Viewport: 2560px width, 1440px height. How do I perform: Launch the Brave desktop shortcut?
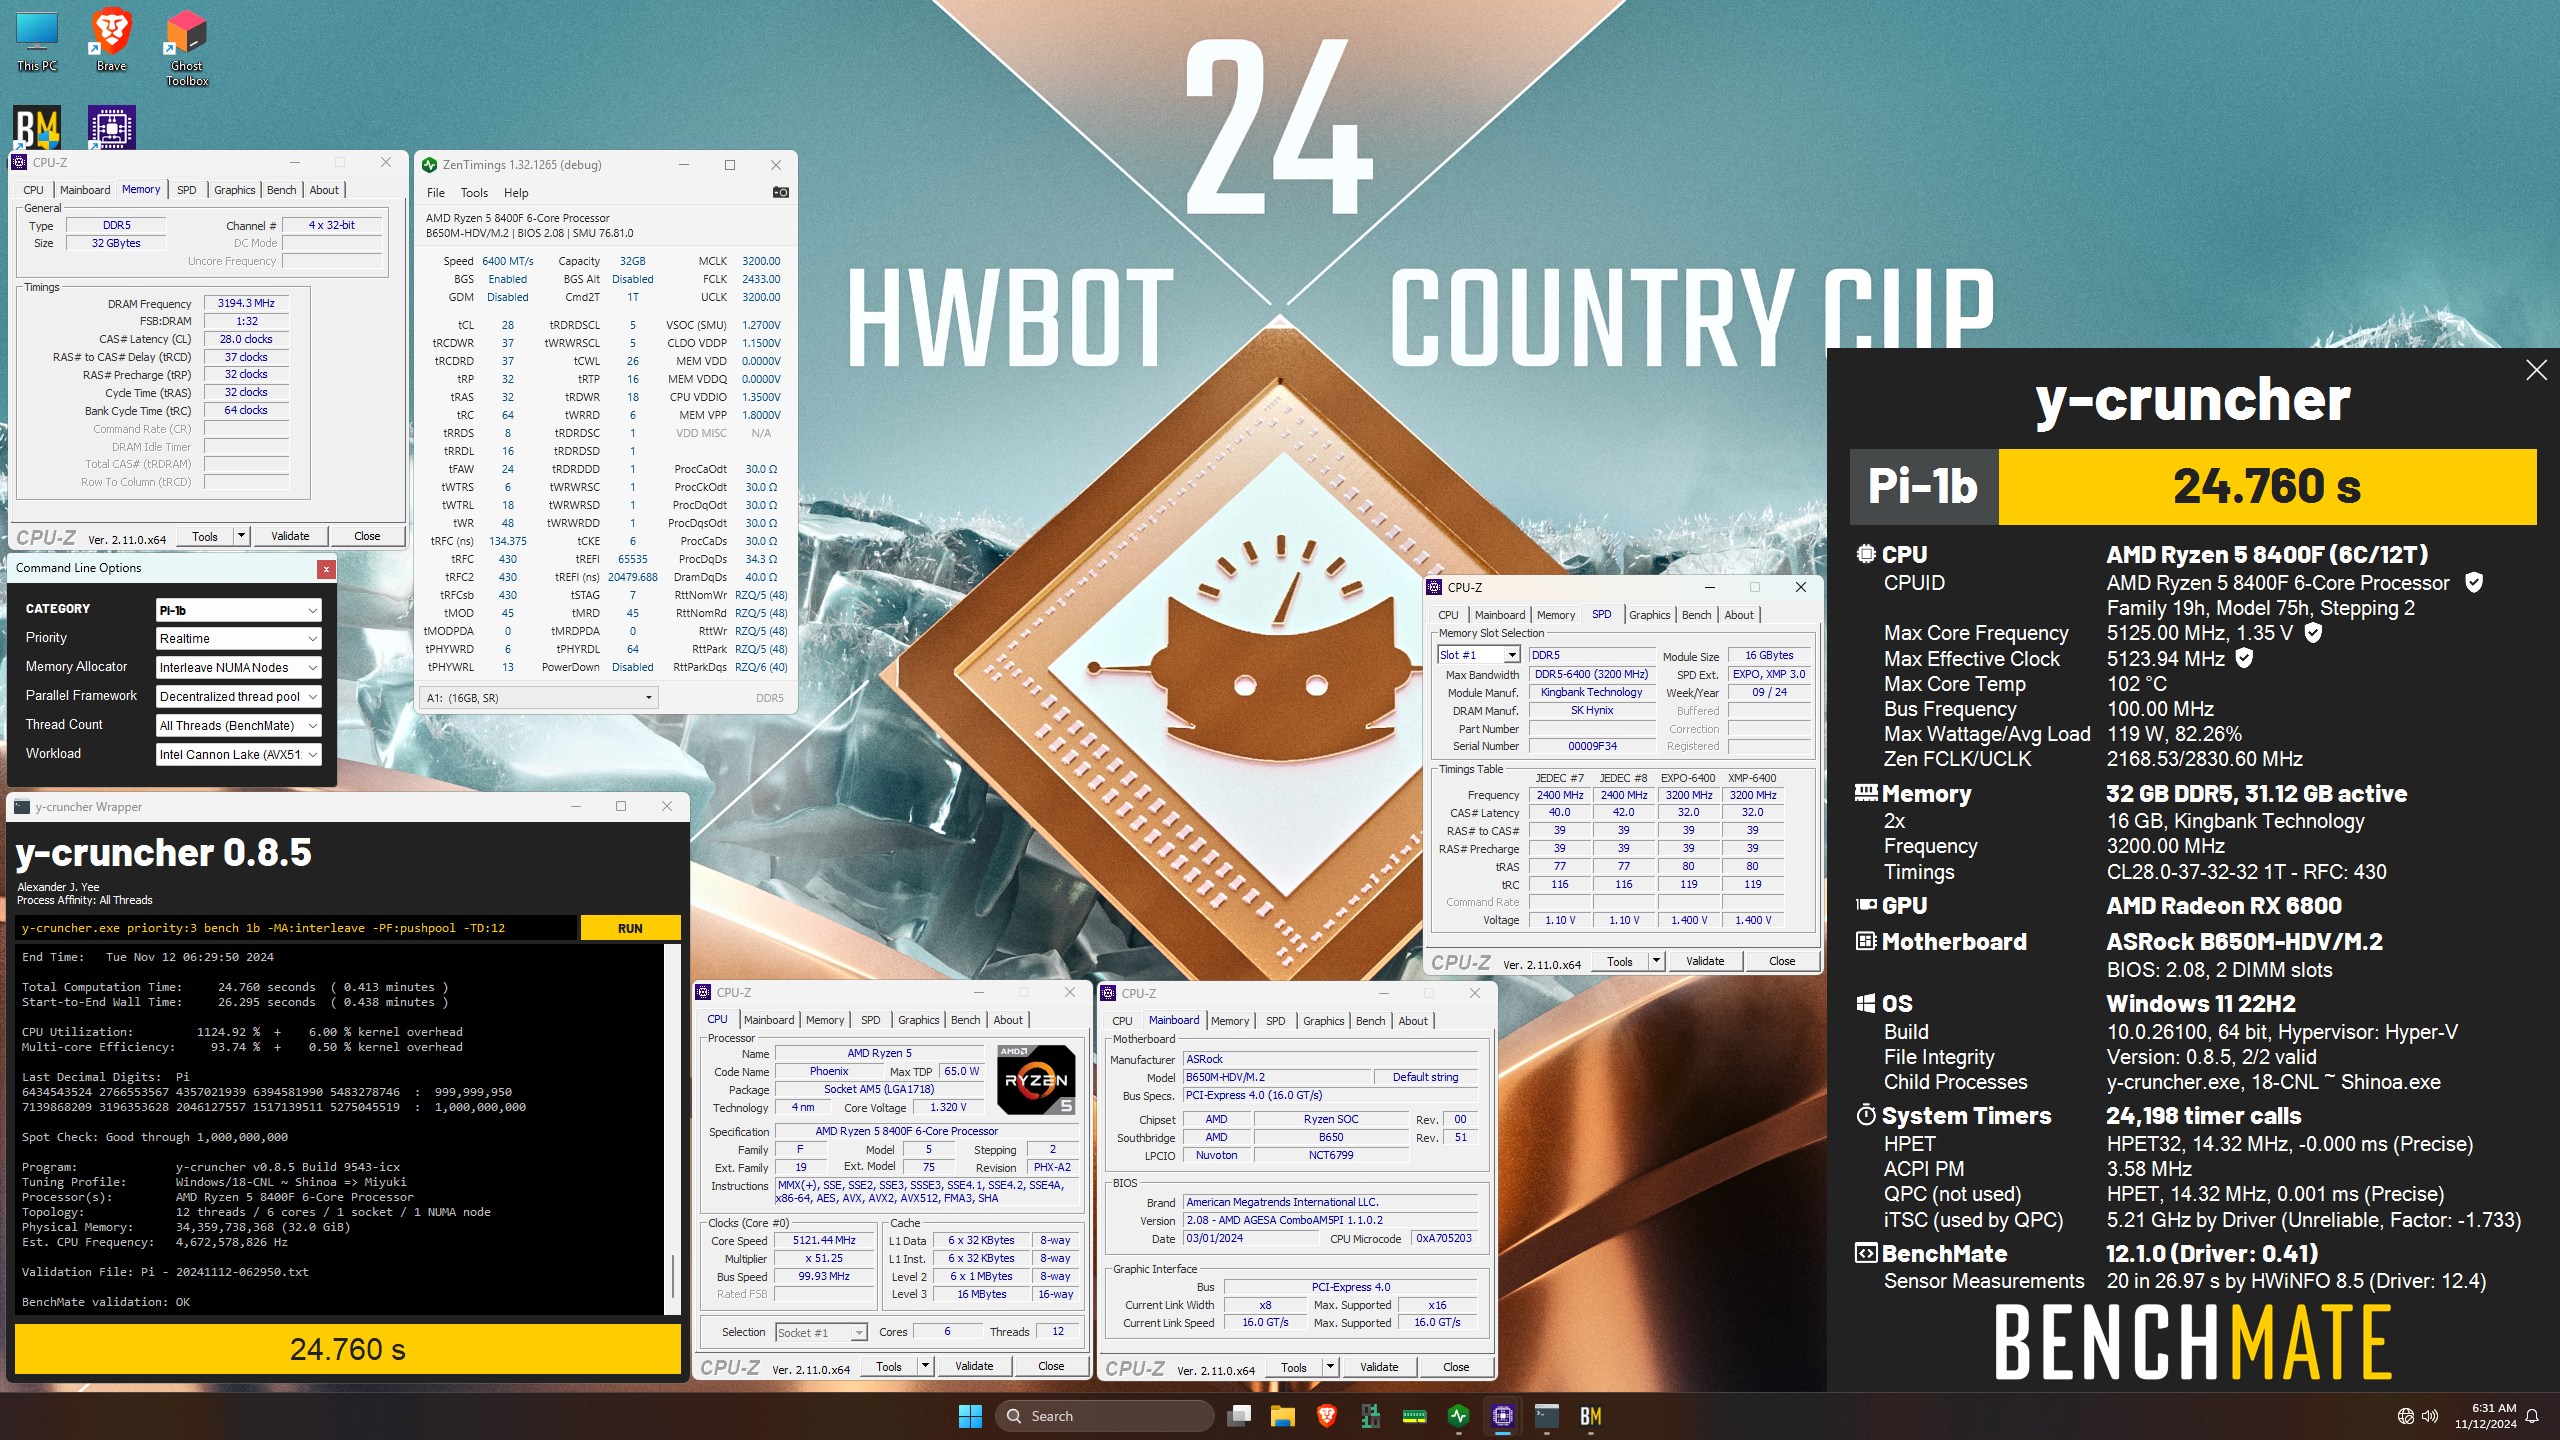(x=111, y=40)
